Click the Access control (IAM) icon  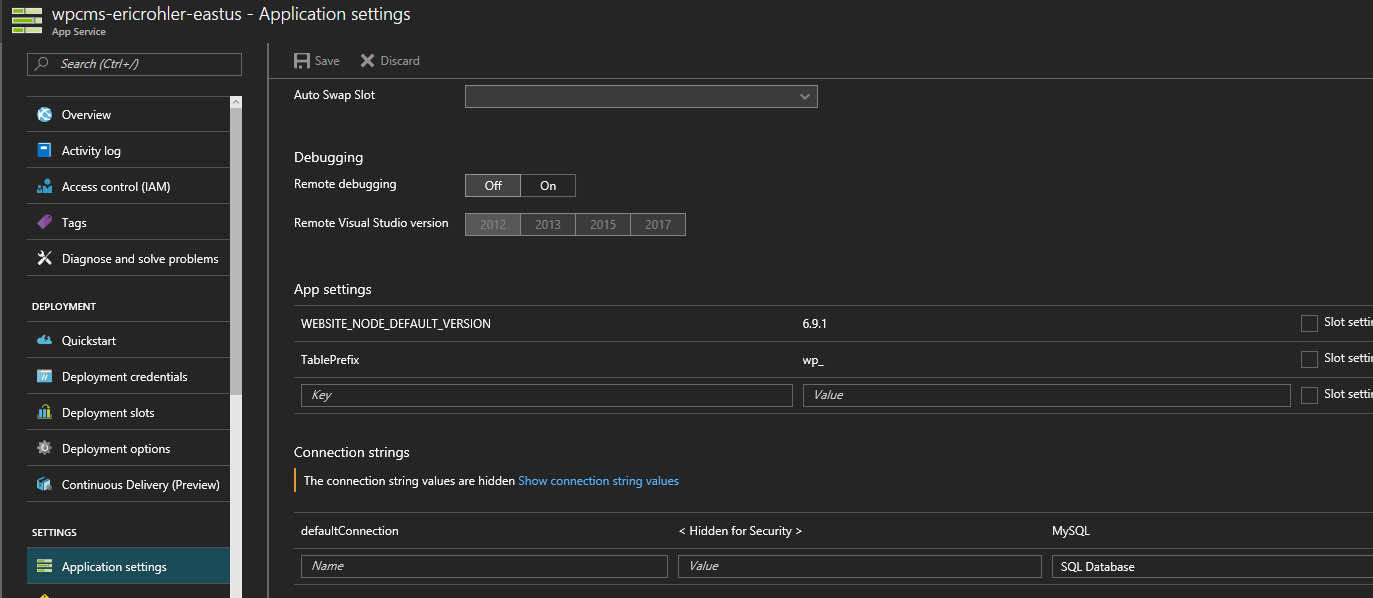click(44, 187)
